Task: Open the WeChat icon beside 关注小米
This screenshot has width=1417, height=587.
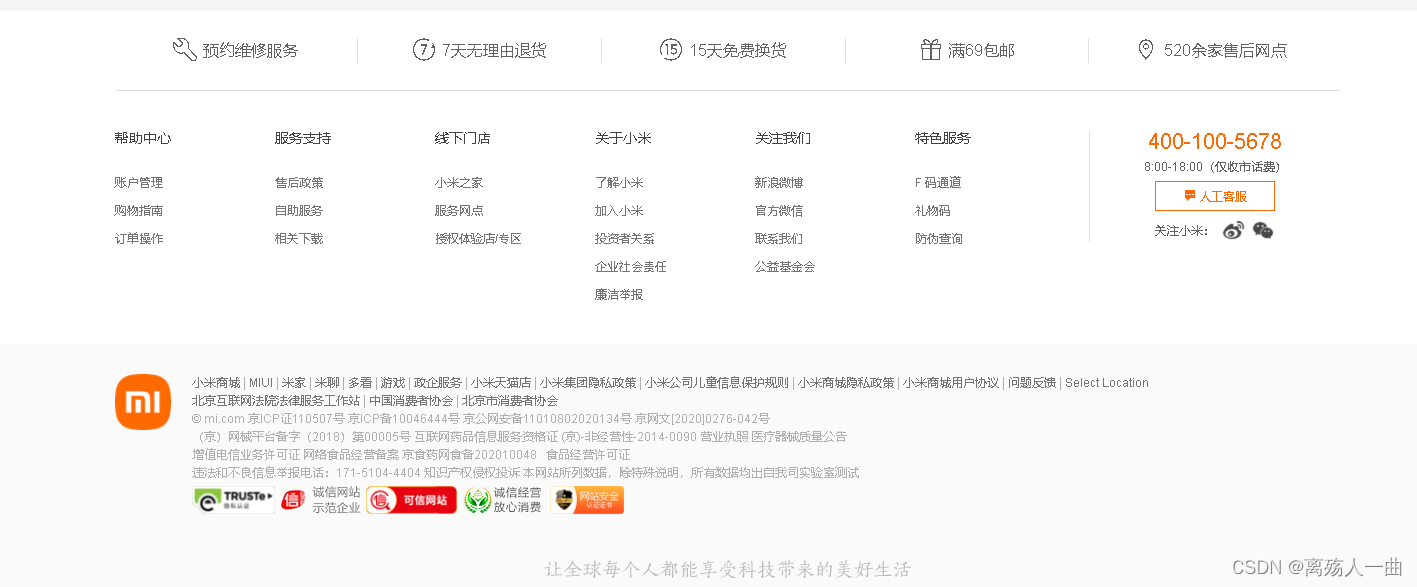Action: tap(1263, 231)
